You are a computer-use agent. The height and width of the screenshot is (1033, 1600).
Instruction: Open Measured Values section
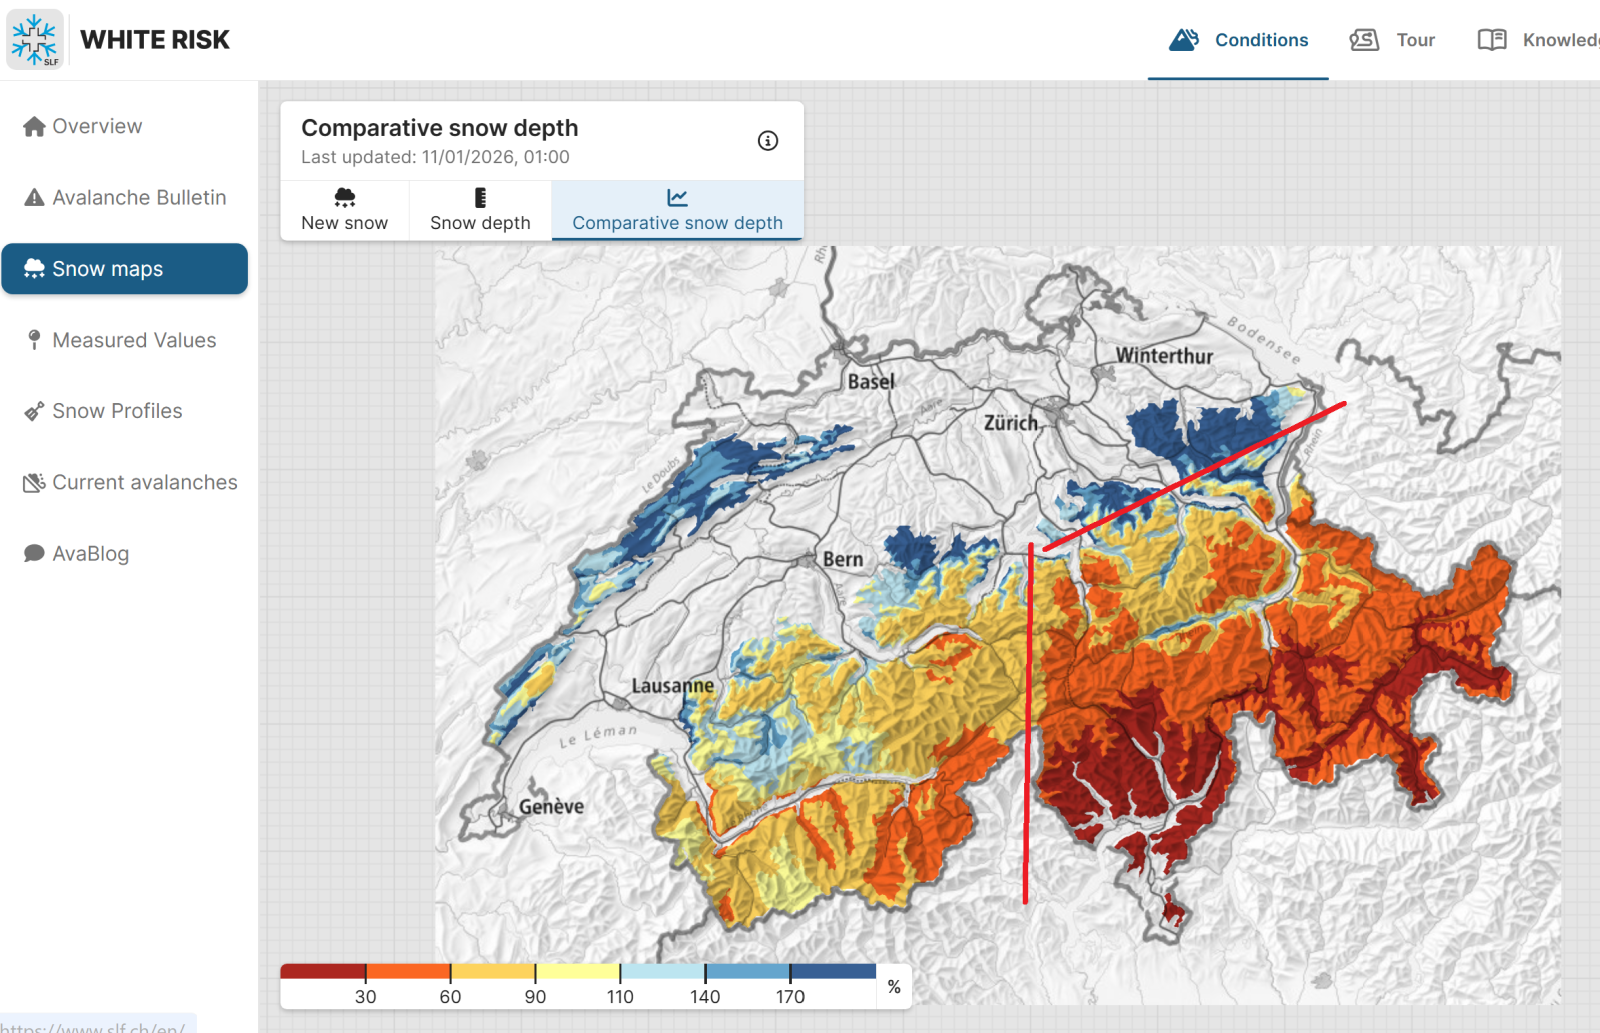tap(134, 340)
